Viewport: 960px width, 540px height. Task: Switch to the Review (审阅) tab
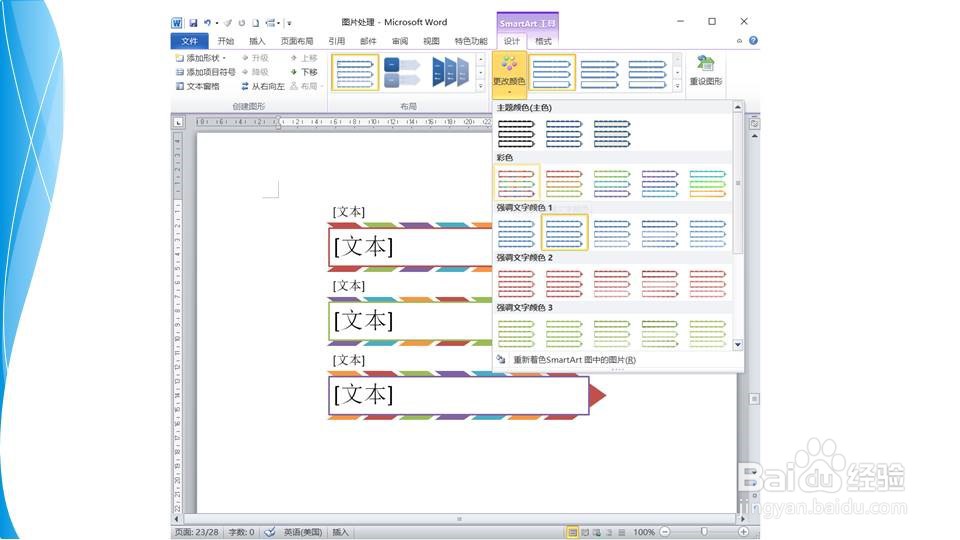(x=400, y=41)
